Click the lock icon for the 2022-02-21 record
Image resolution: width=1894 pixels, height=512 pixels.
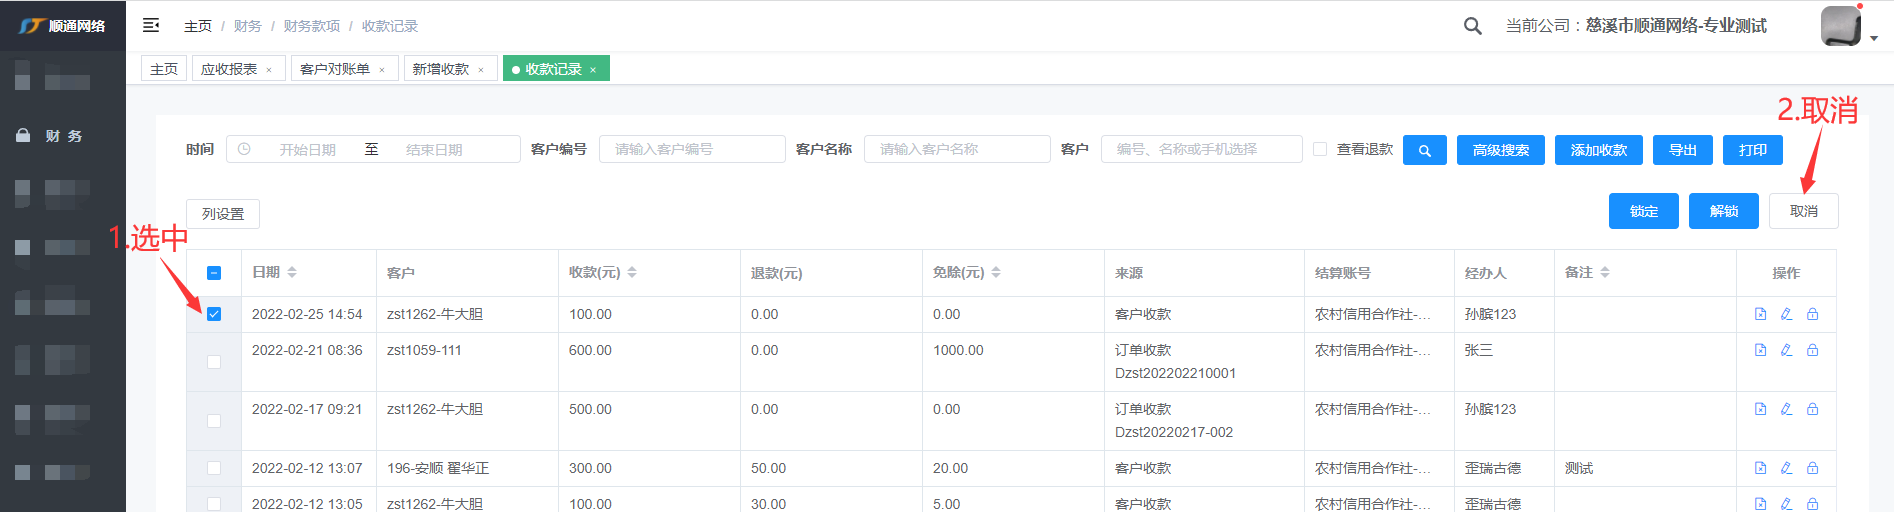point(1812,350)
